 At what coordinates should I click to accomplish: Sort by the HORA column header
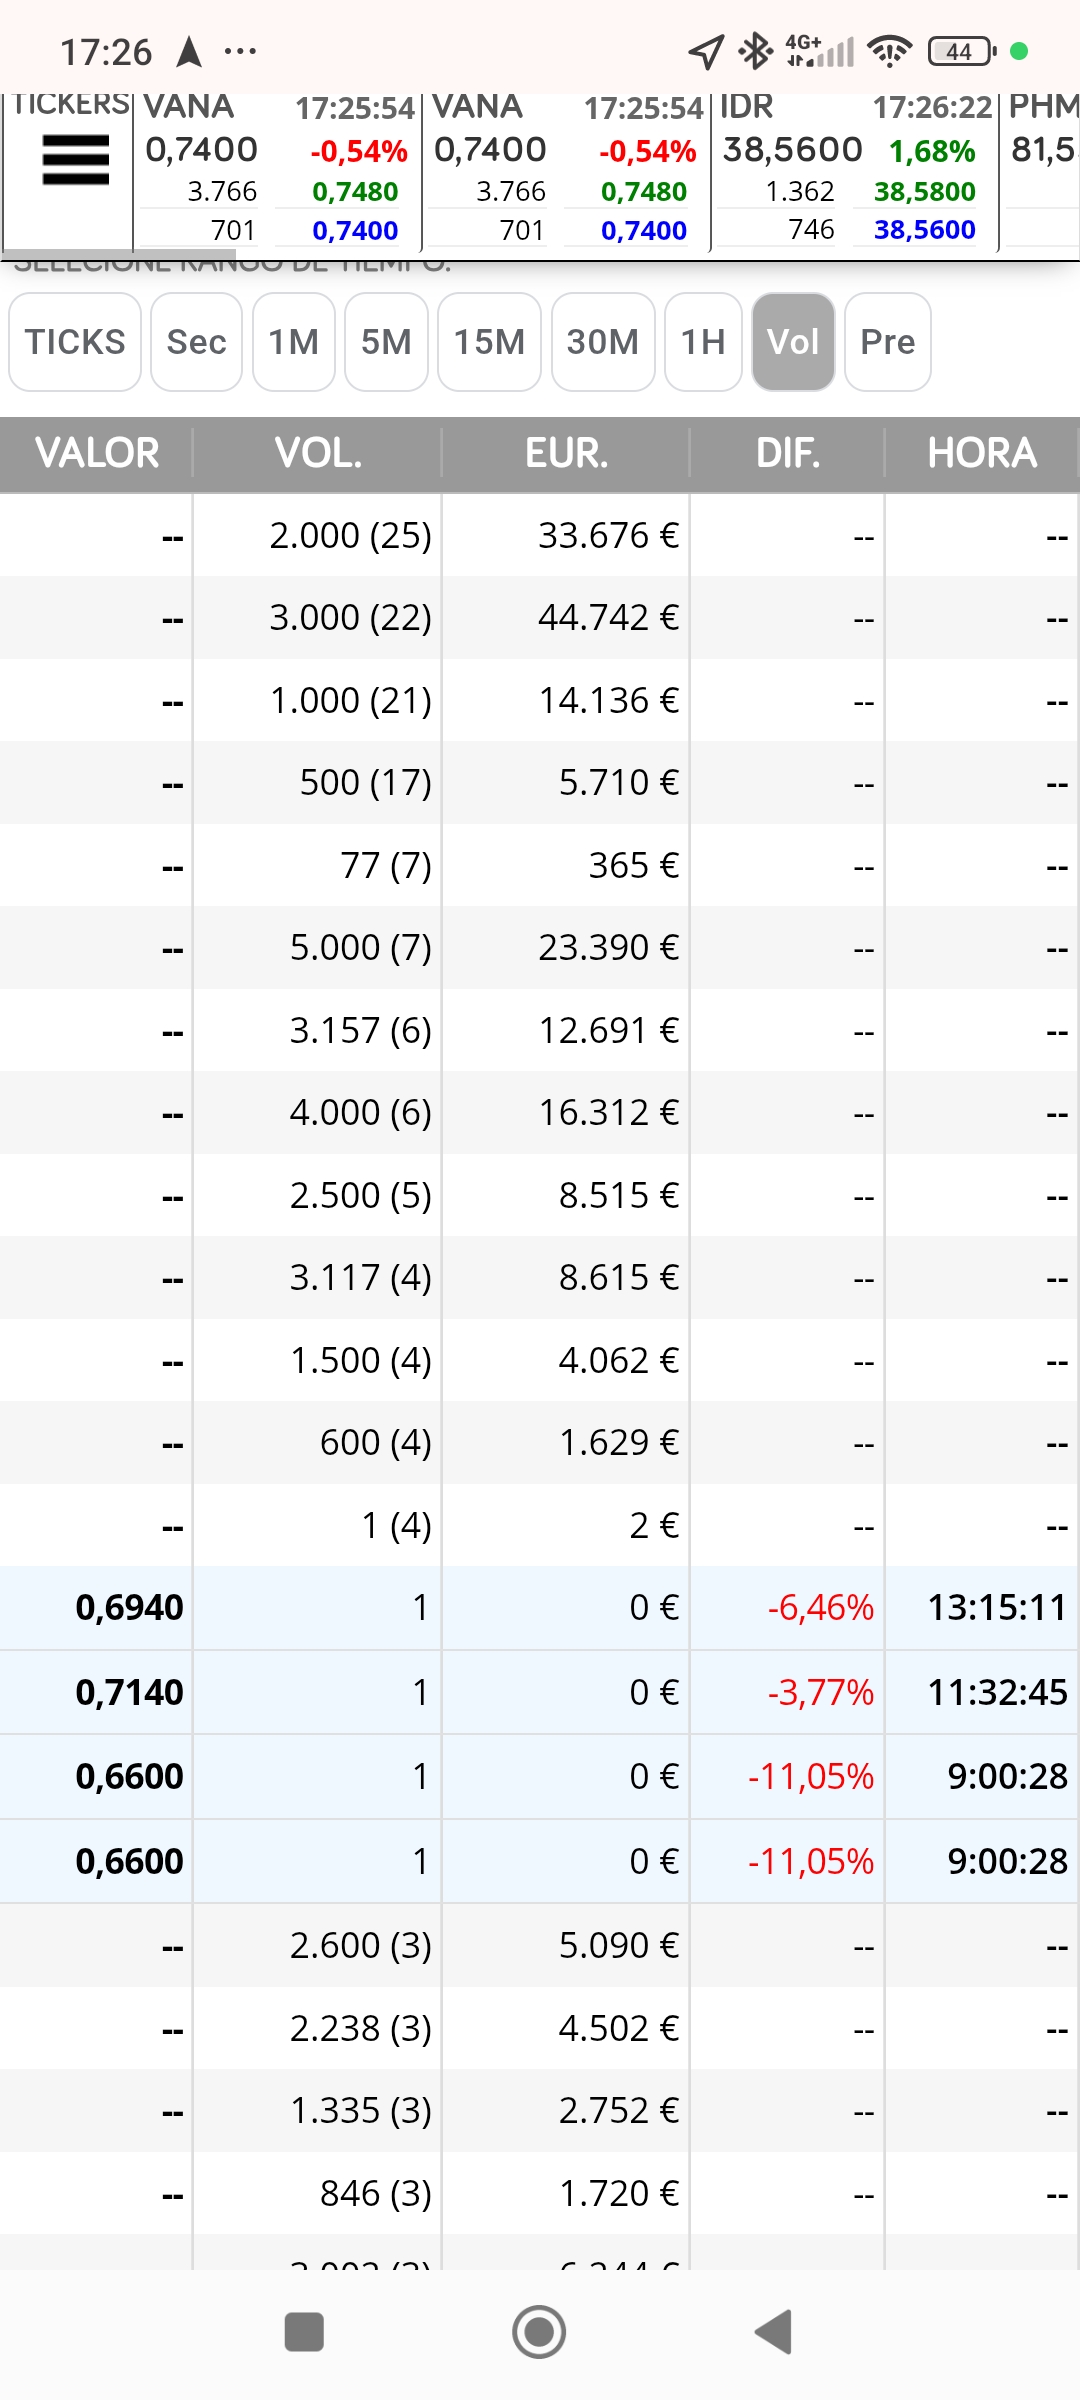coord(982,453)
